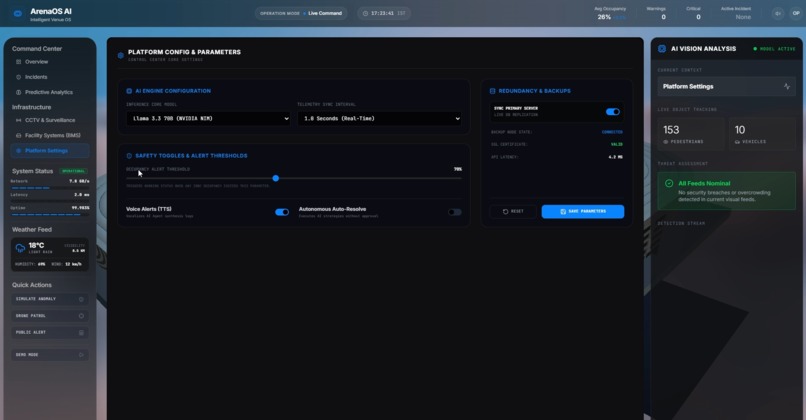806x420 pixels.
Task: Trigger Simulate Anomaly quick action
Action: tap(50, 299)
